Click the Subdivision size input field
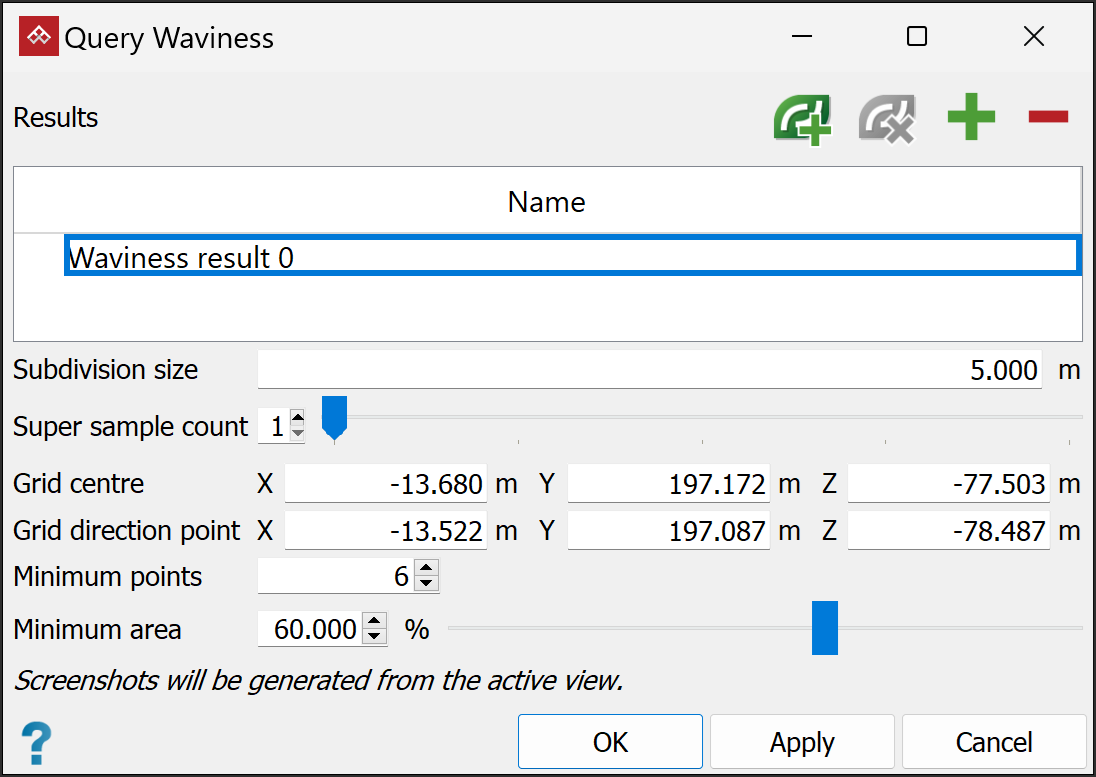 650,371
